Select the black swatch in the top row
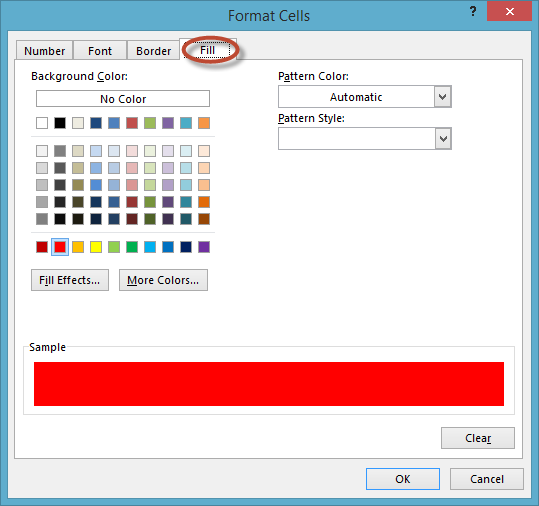539x506 pixels. click(x=60, y=123)
